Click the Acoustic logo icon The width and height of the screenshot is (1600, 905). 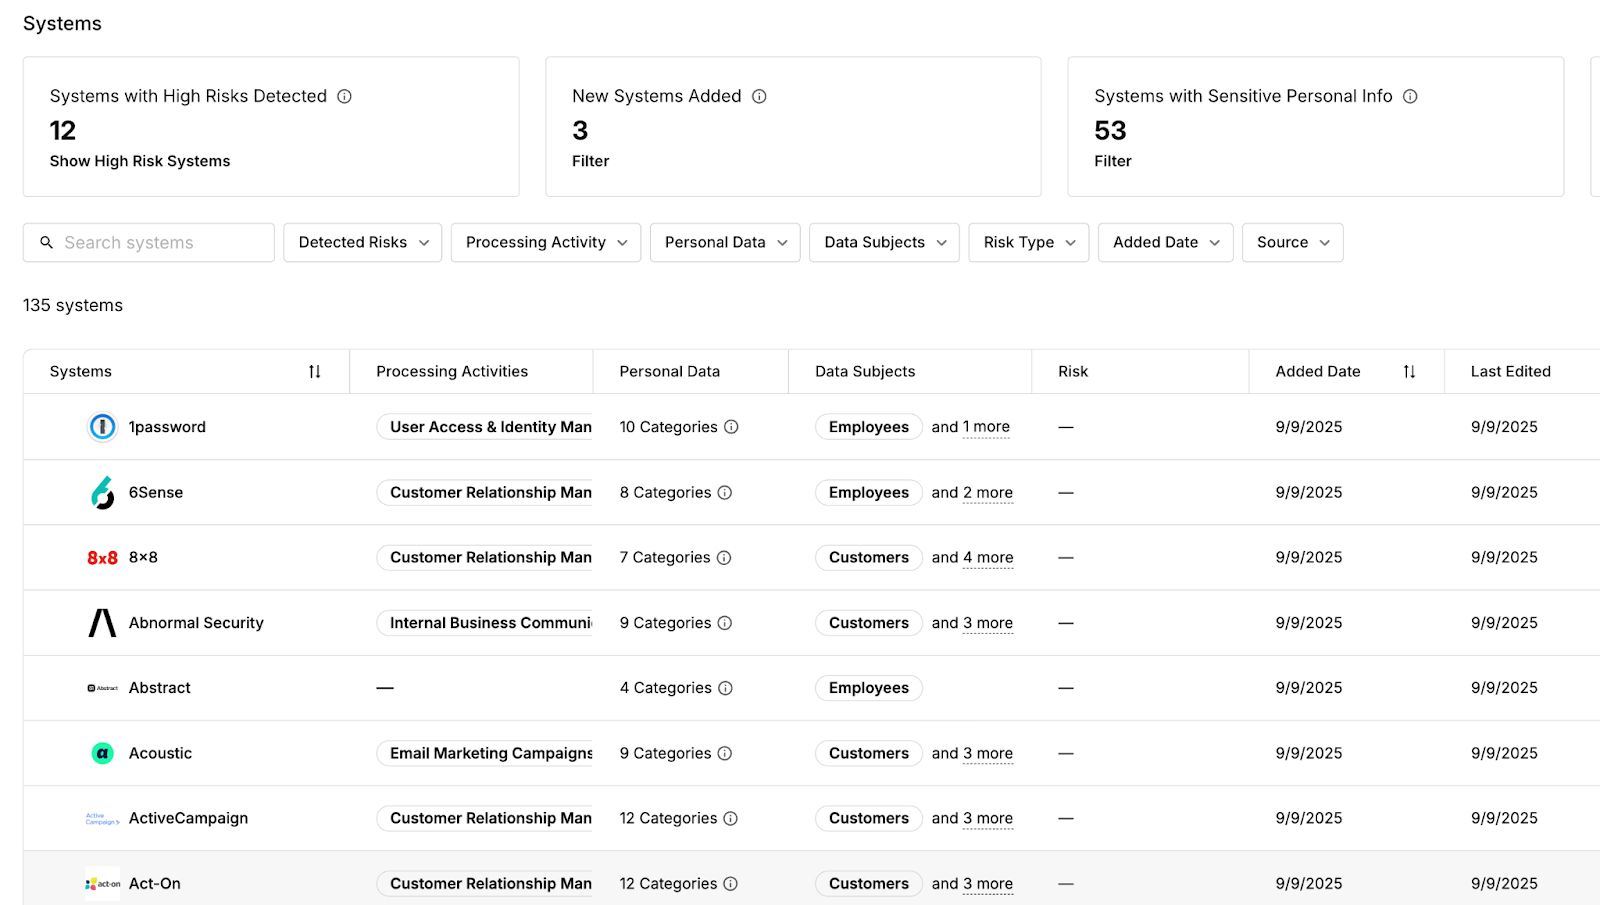(x=102, y=753)
